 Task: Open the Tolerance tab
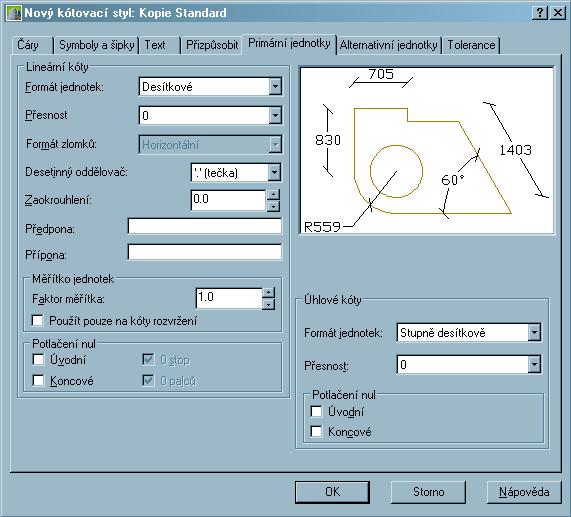coord(471,45)
